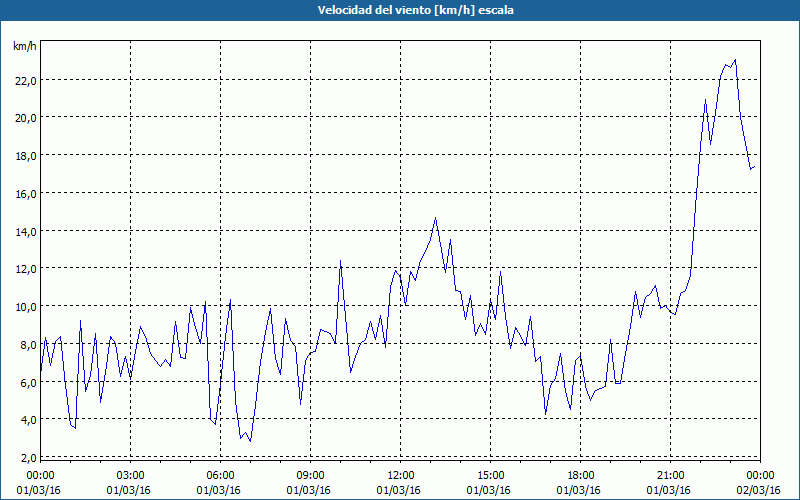Click the '01/03/16' date under '15:00'
Viewport: 800px width, 500px height.
tap(489, 490)
